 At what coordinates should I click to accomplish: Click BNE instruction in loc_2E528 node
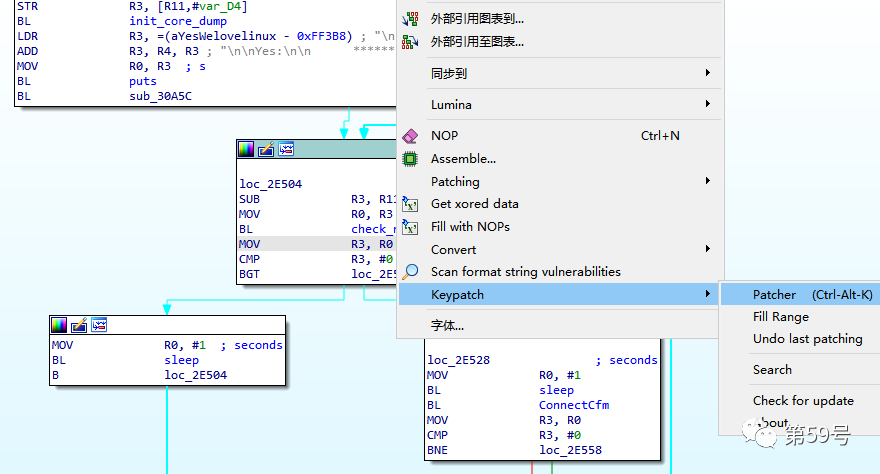tap(437, 450)
